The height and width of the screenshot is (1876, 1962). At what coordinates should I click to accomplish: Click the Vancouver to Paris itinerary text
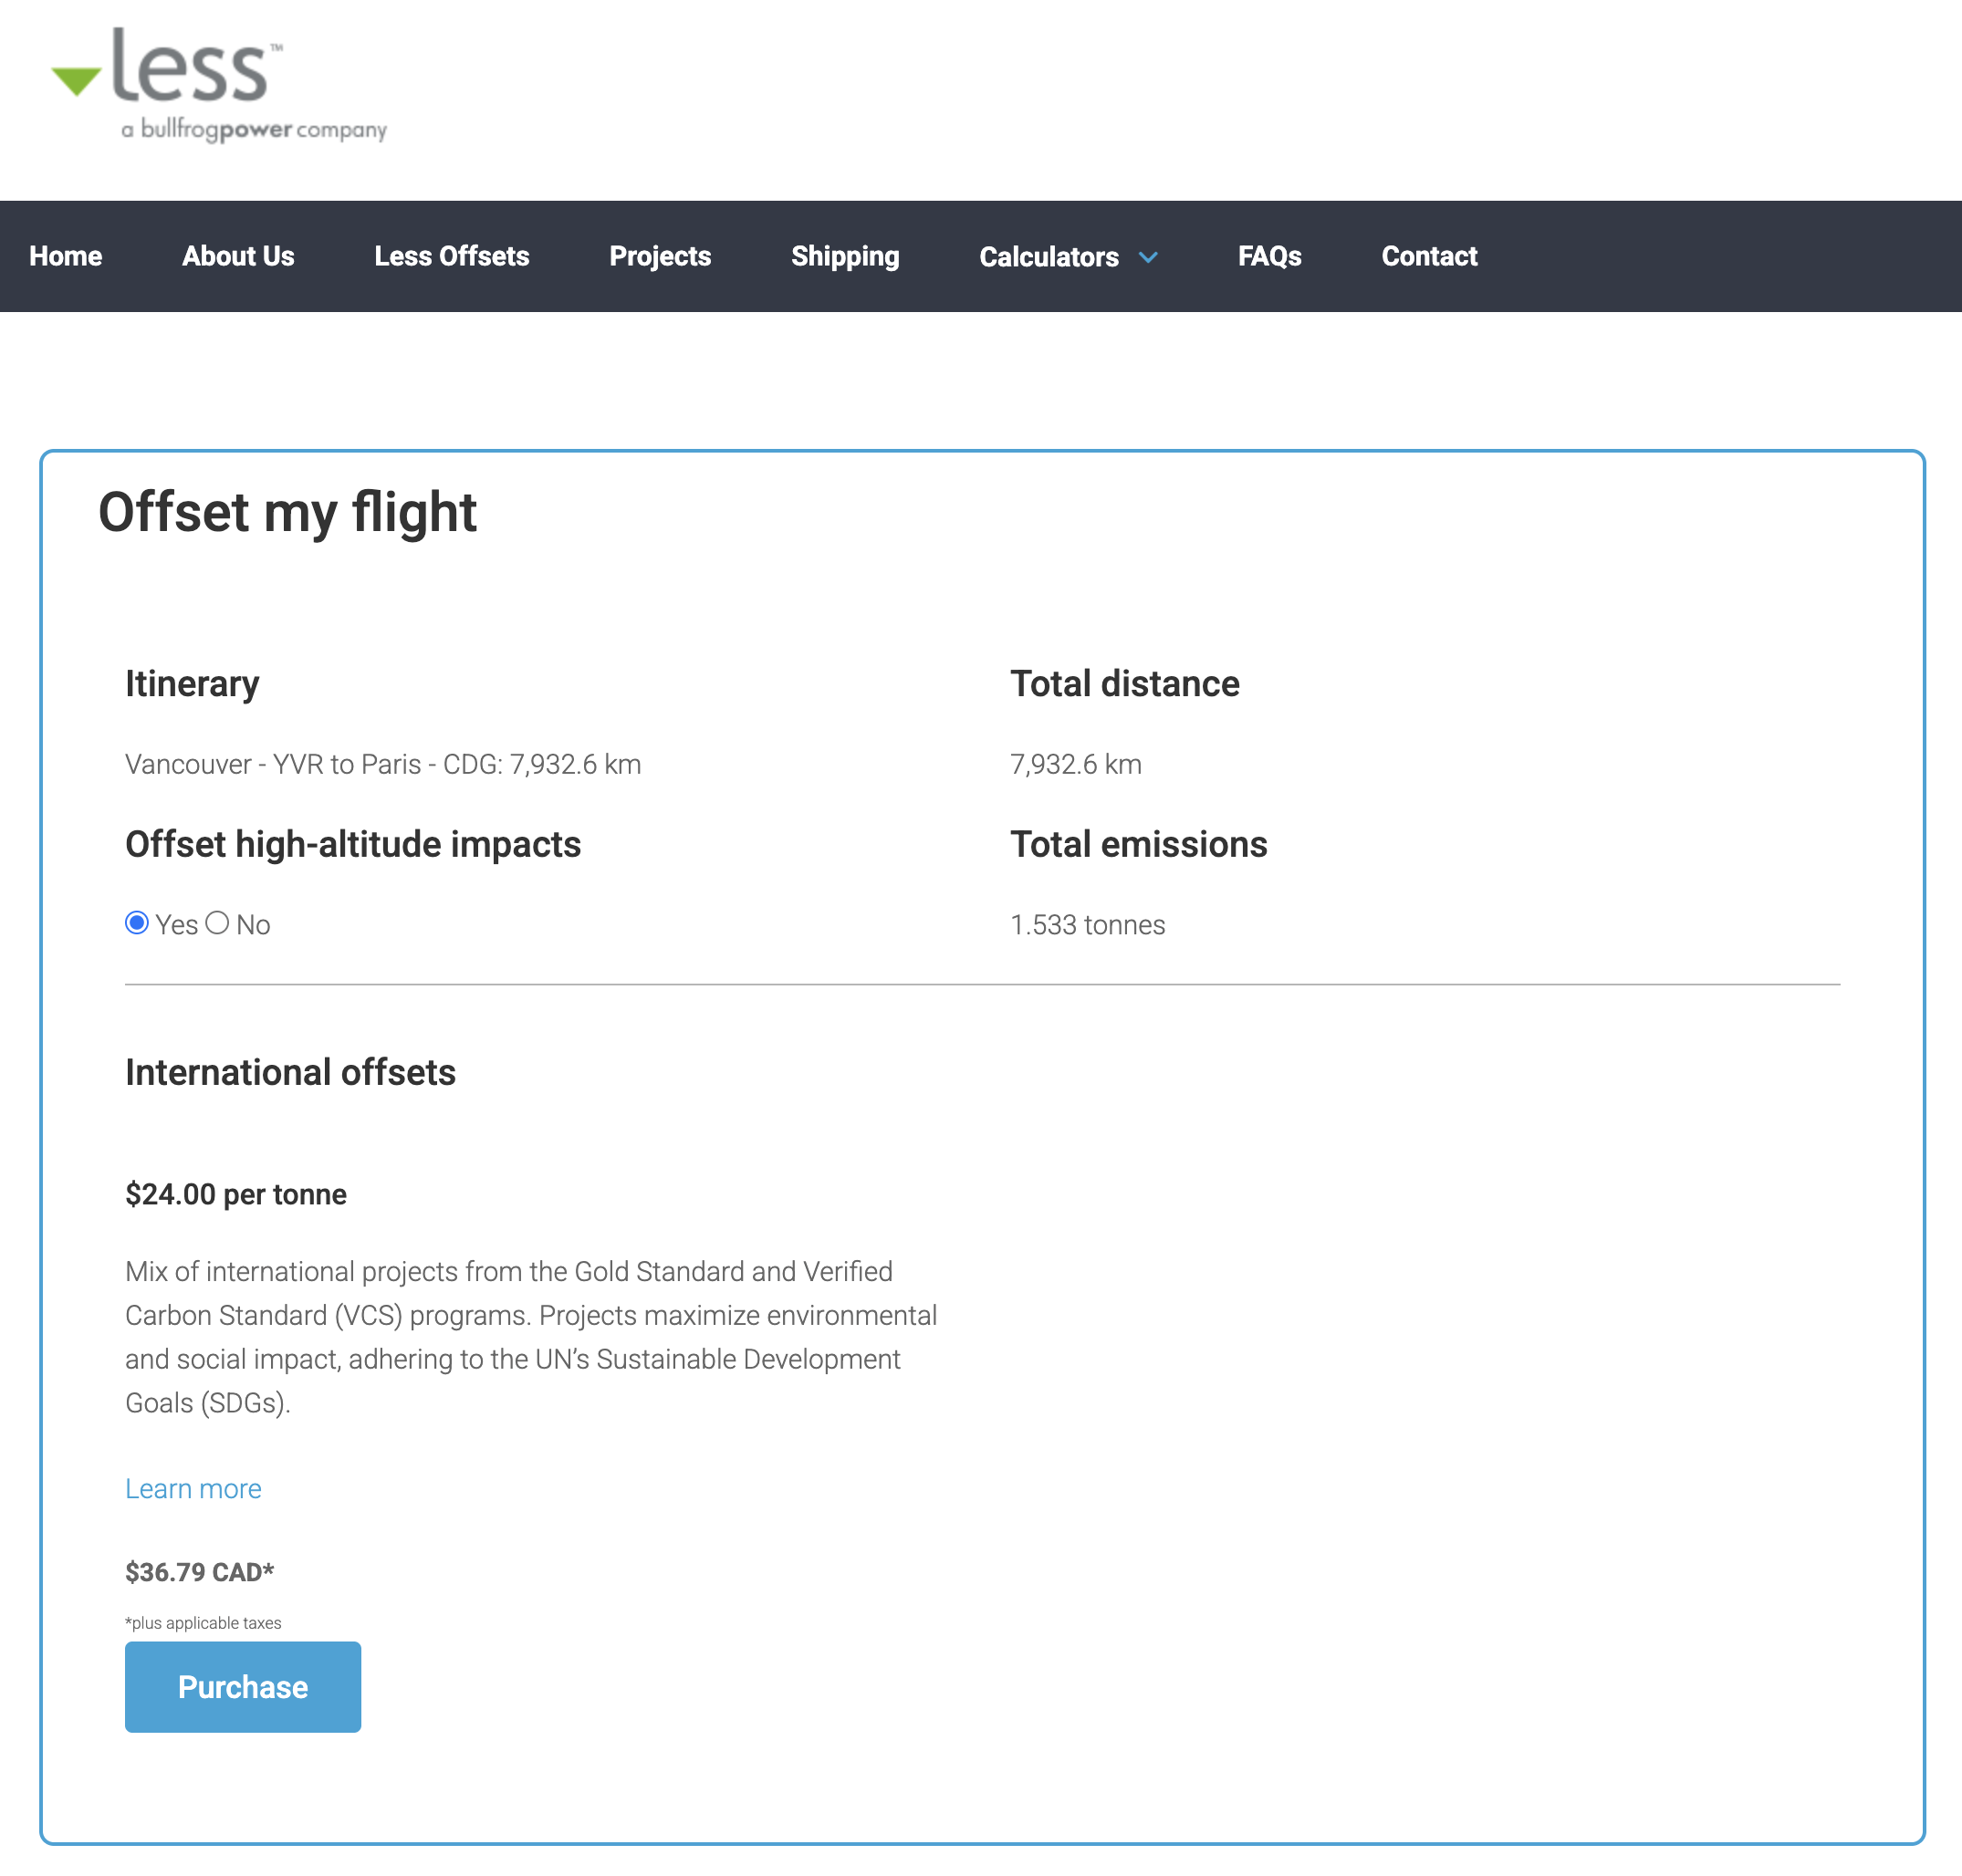[x=383, y=764]
